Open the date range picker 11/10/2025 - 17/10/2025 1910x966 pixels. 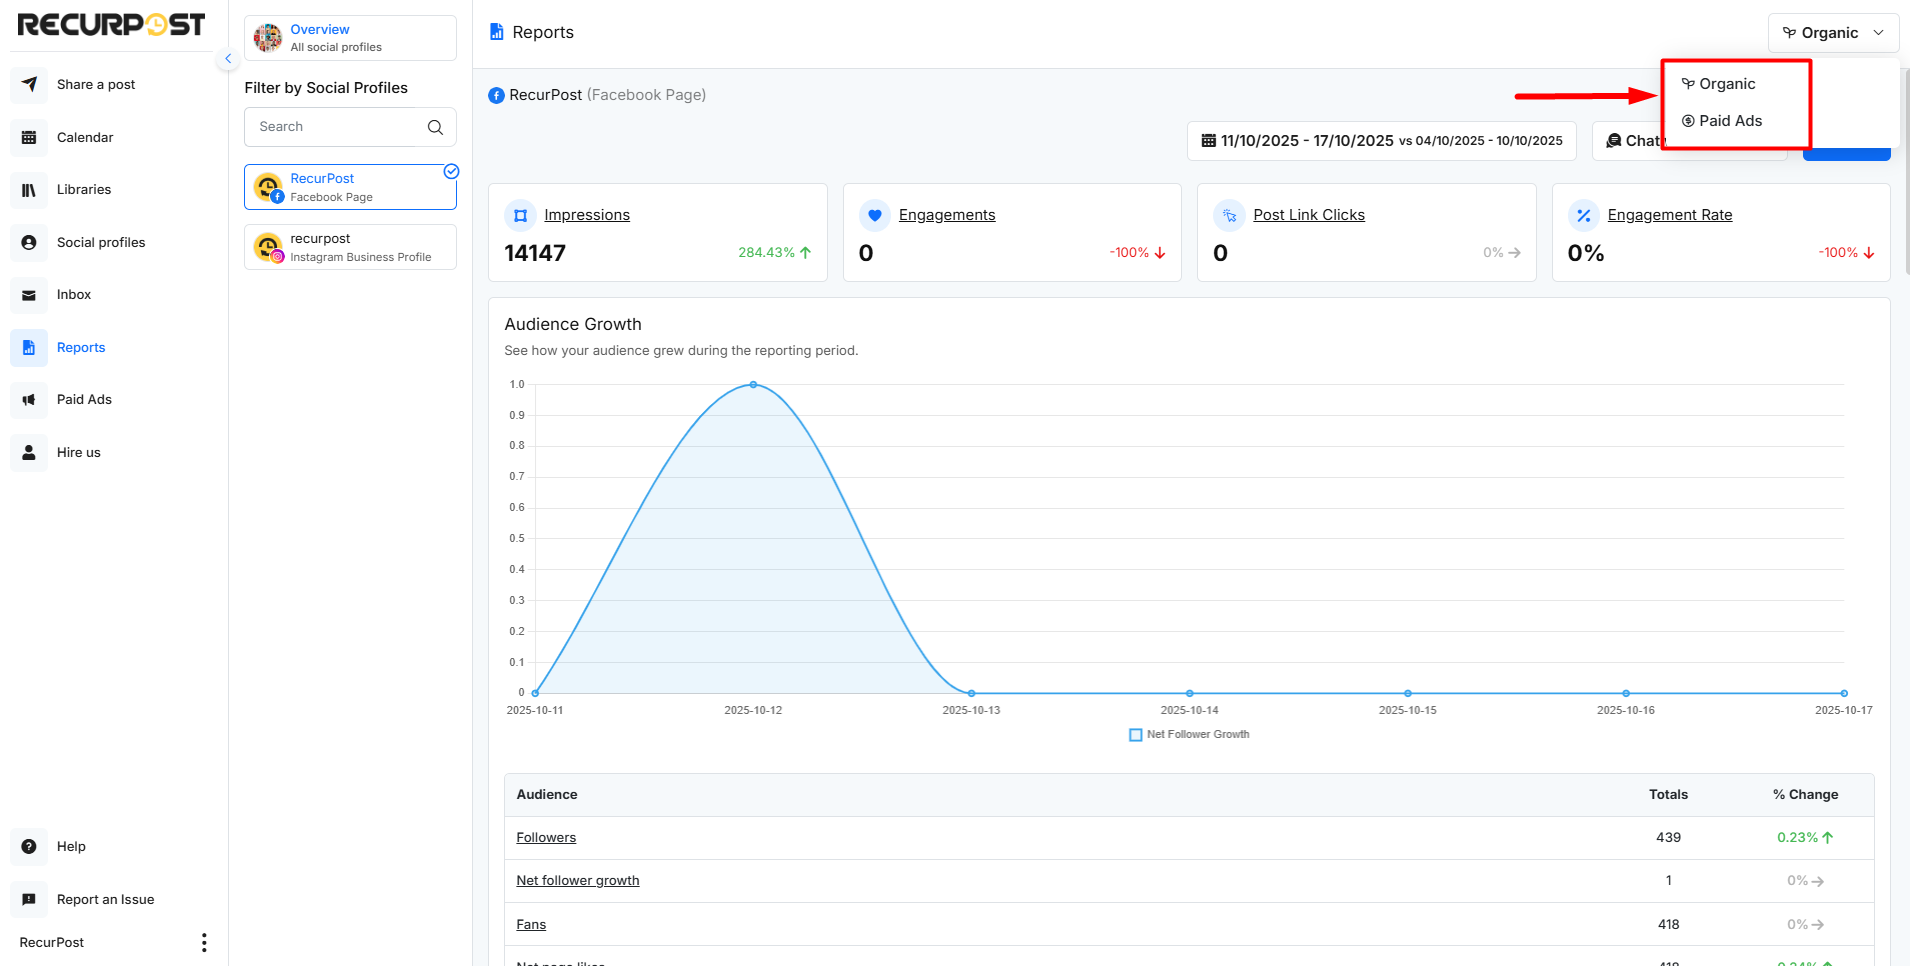[1381, 141]
